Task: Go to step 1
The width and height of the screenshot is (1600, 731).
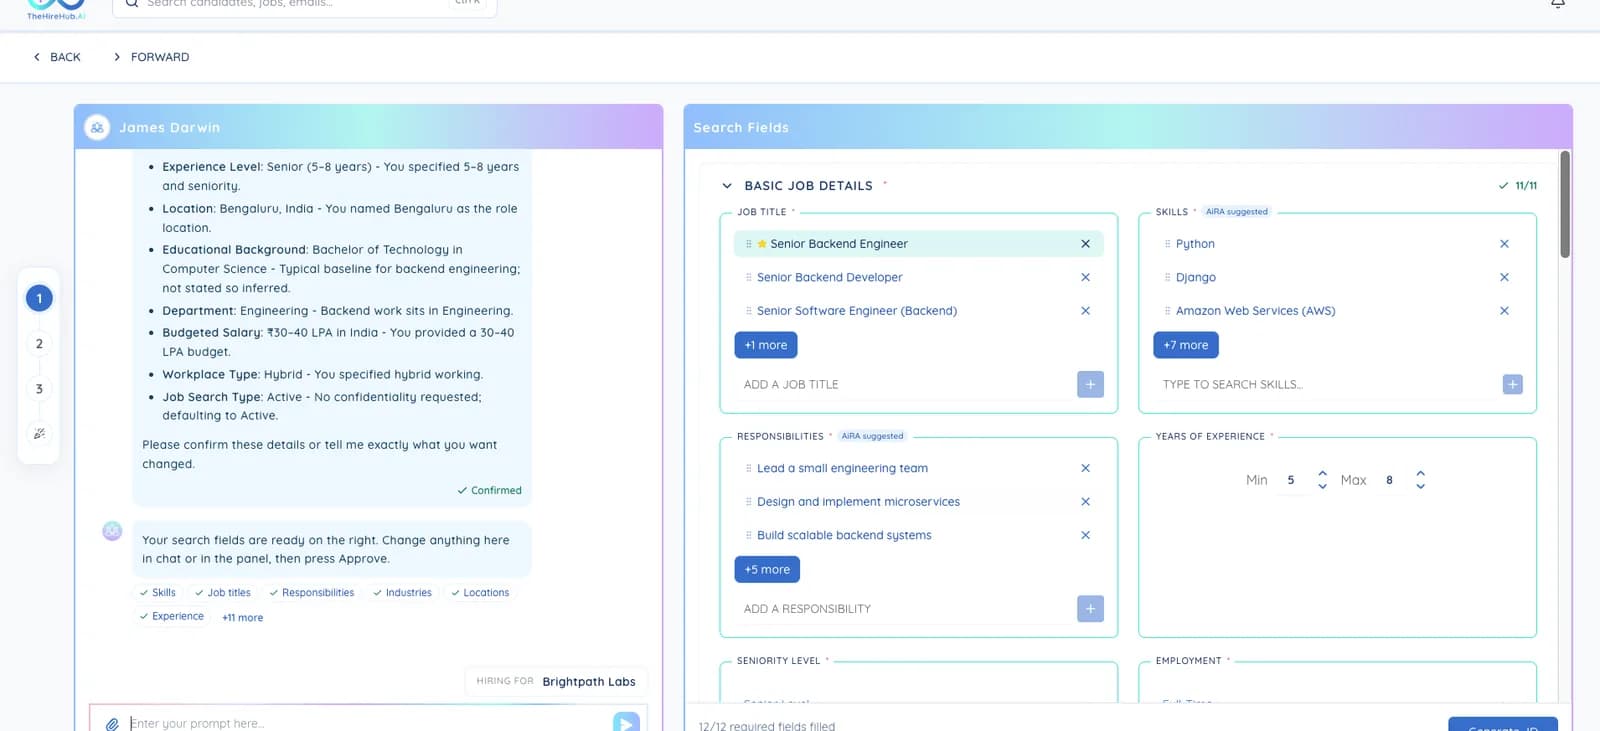Action: tap(39, 298)
